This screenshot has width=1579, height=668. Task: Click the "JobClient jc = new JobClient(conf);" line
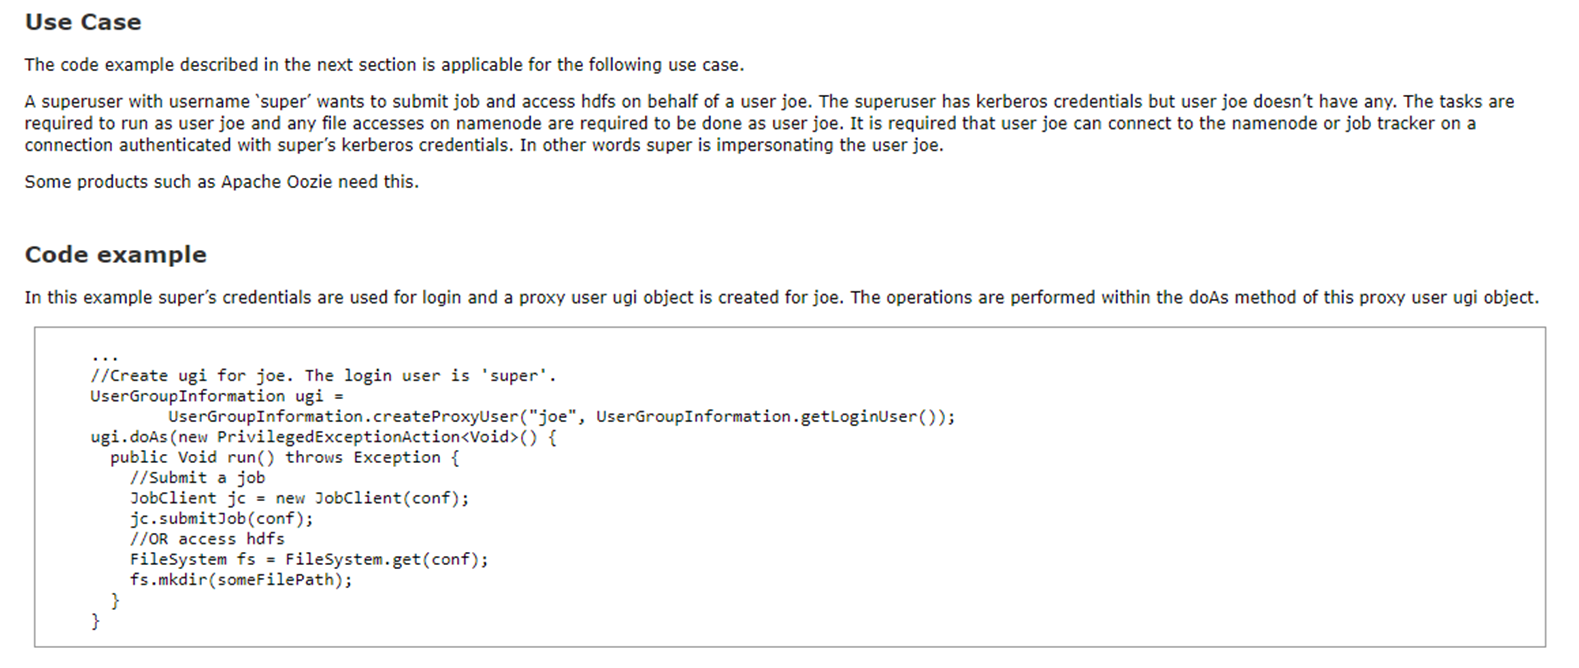pyautogui.click(x=299, y=498)
